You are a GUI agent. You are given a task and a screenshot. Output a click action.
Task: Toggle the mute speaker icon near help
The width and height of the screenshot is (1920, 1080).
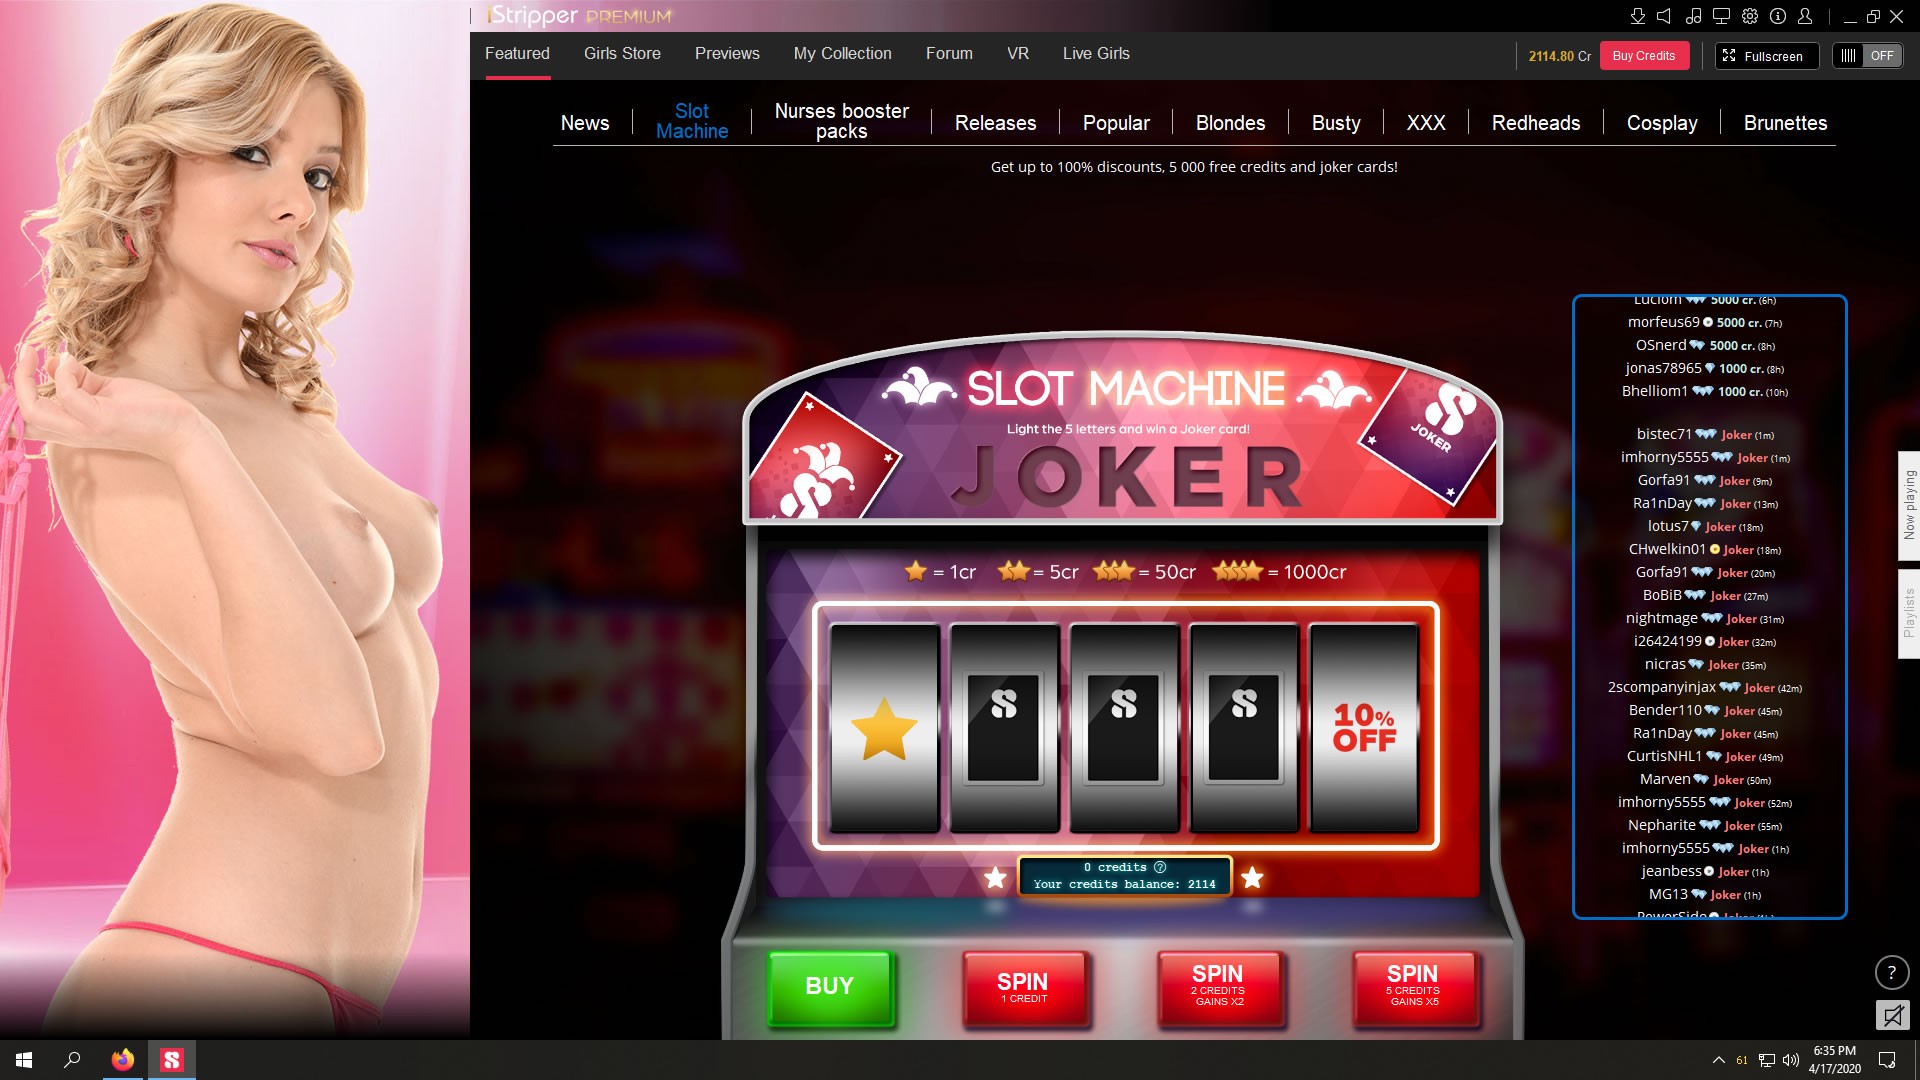click(1892, 1016)
